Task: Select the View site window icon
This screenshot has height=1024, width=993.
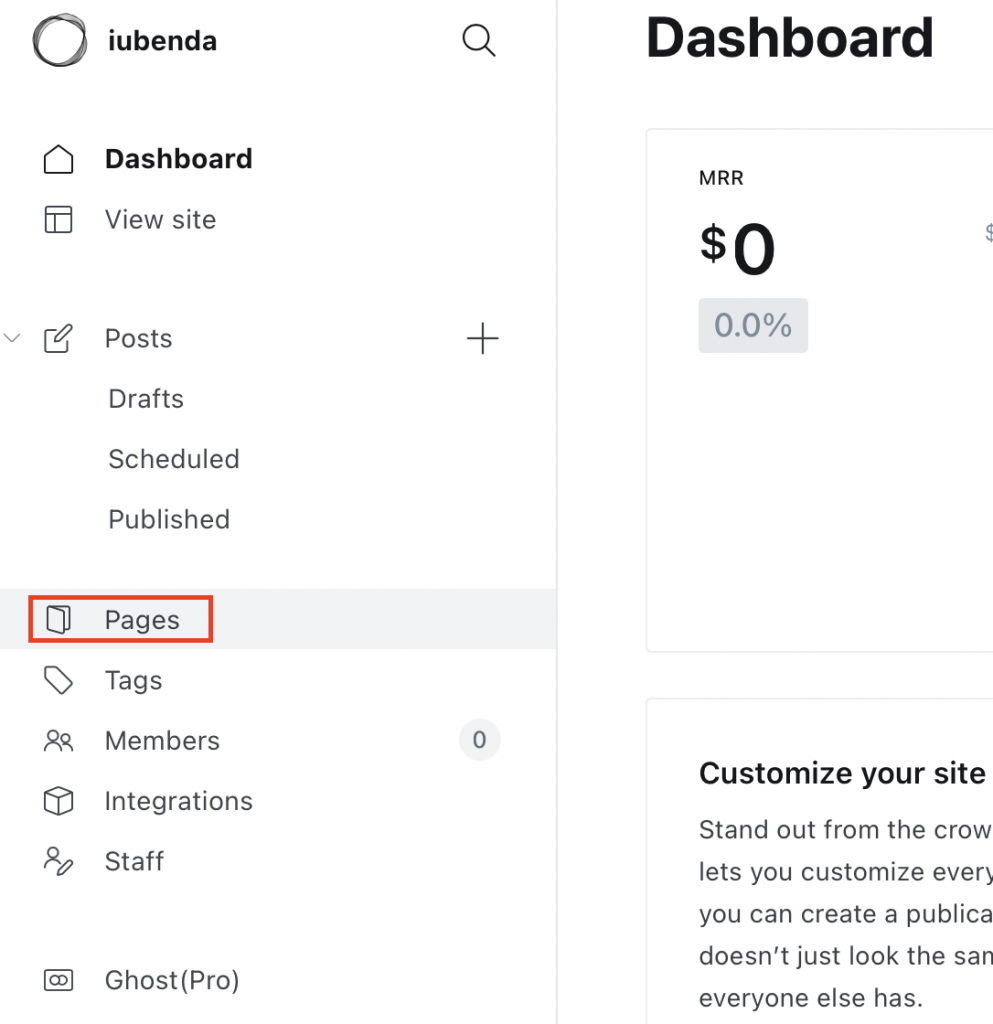Action: 58,219
